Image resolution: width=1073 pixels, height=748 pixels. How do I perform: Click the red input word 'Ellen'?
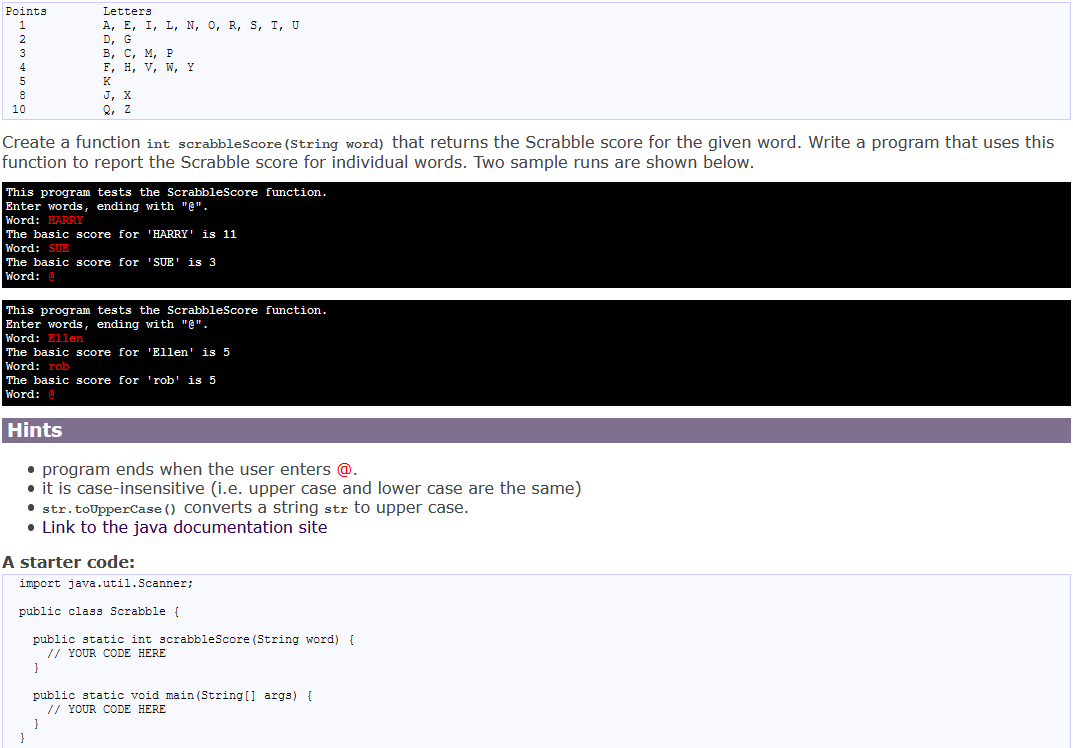[x=66, y=338]
